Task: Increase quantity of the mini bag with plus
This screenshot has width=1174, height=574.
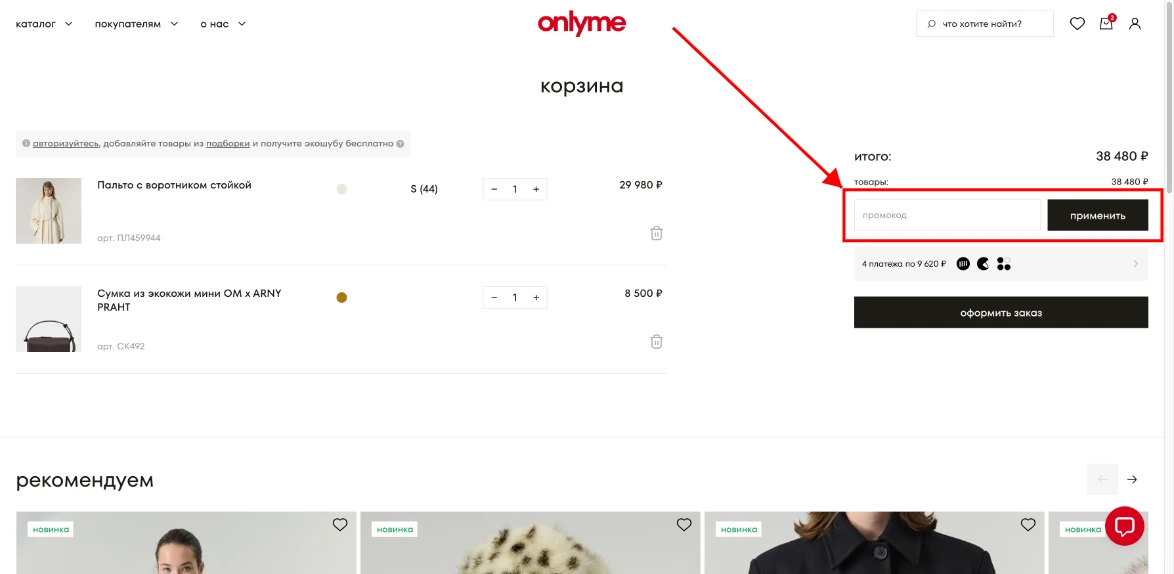Action: pos(536,298)
